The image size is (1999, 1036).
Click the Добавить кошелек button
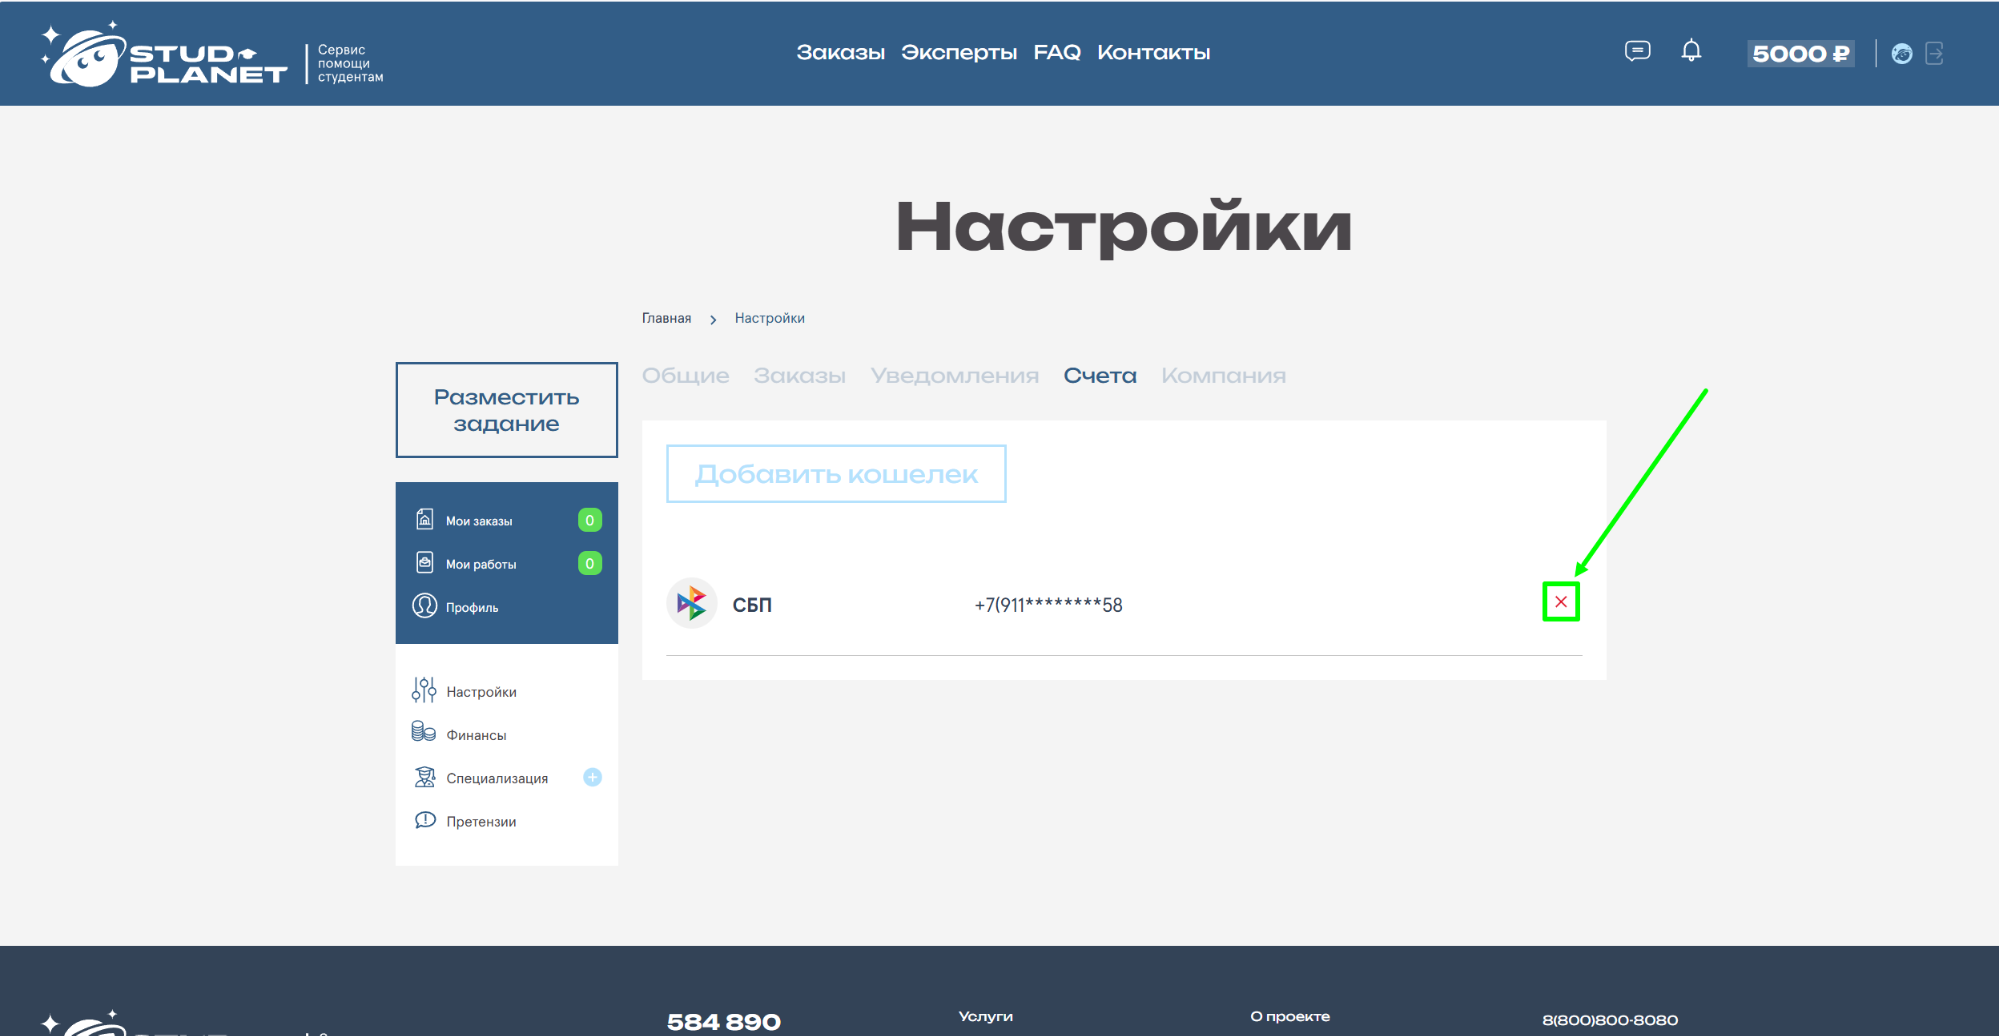836,474
